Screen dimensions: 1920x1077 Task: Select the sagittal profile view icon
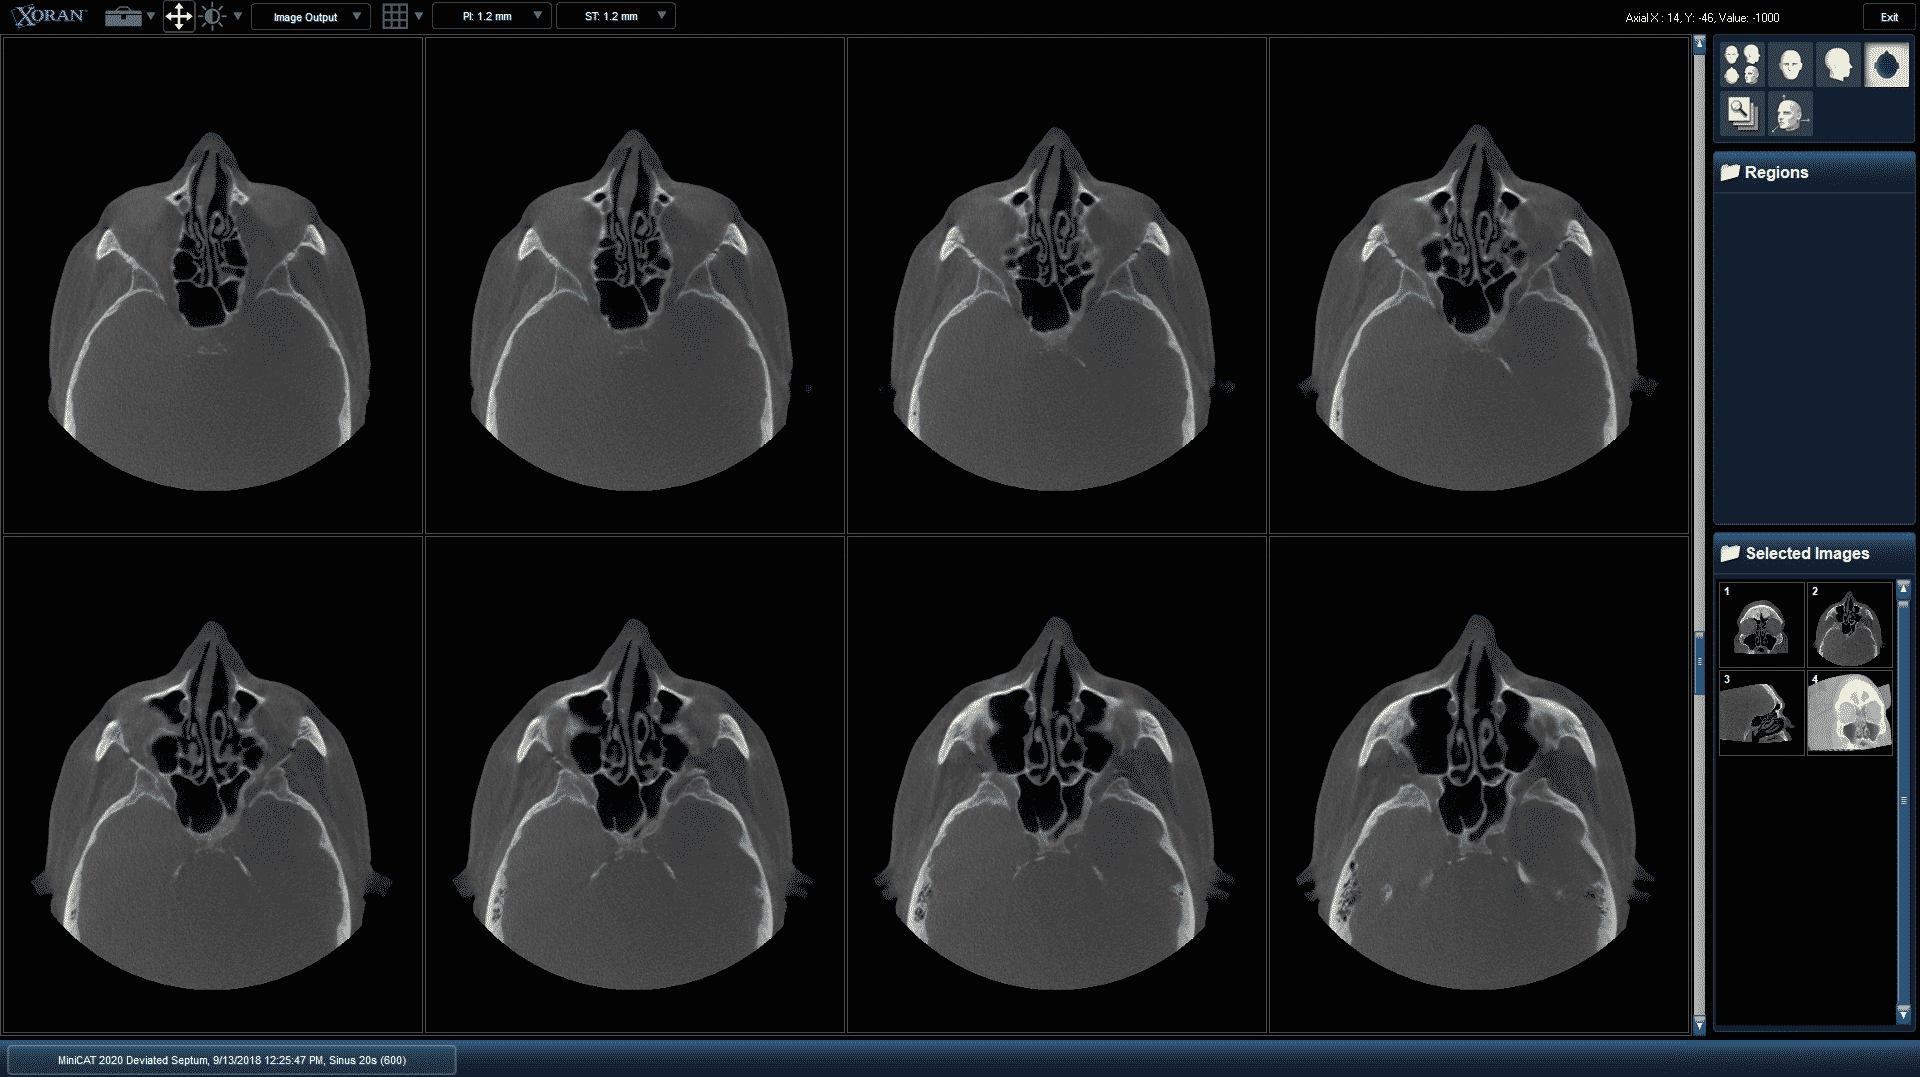(1838, 64)
